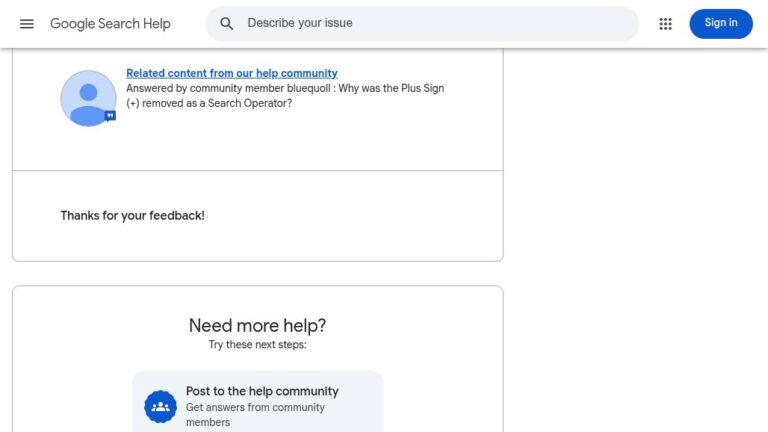Select Post to the help community
This screenshot has height=432, width=768.
point(258,402)
